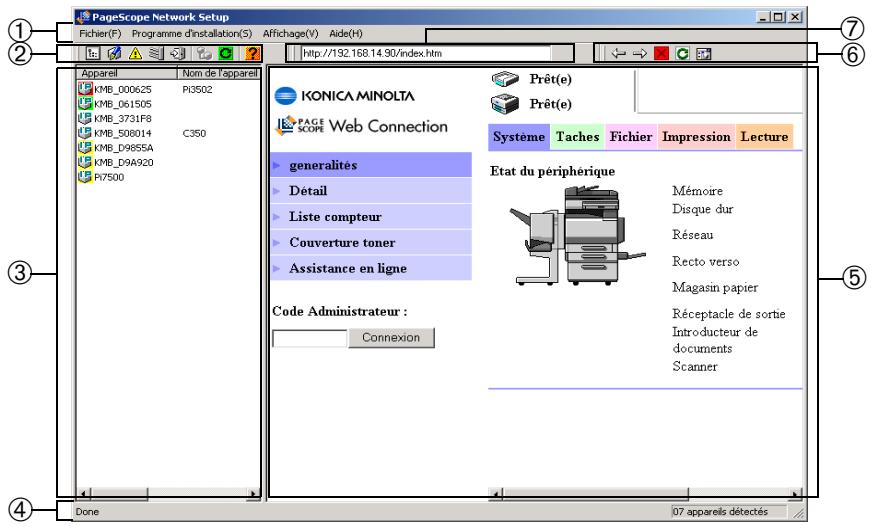
Task: Go forward with the right arrow icon
Action: (x=640, y=53)
